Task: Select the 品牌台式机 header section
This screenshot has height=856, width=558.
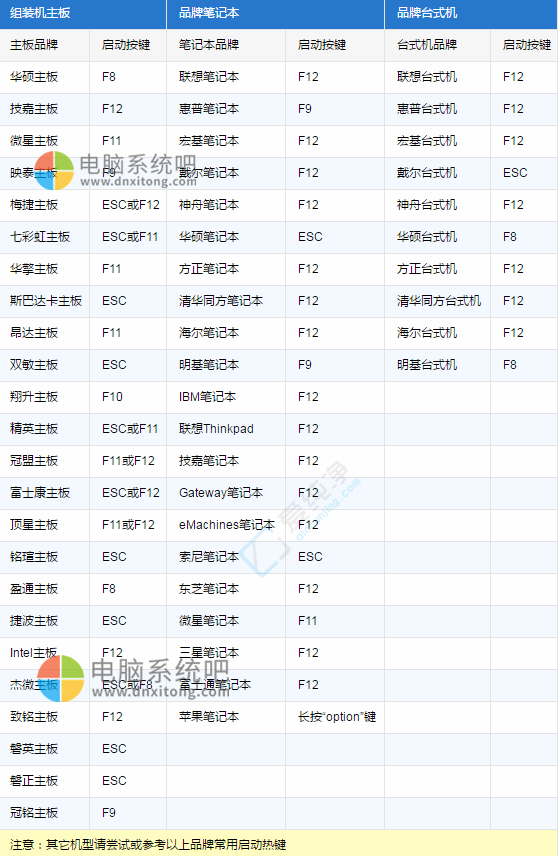Action: coord(471,14)
